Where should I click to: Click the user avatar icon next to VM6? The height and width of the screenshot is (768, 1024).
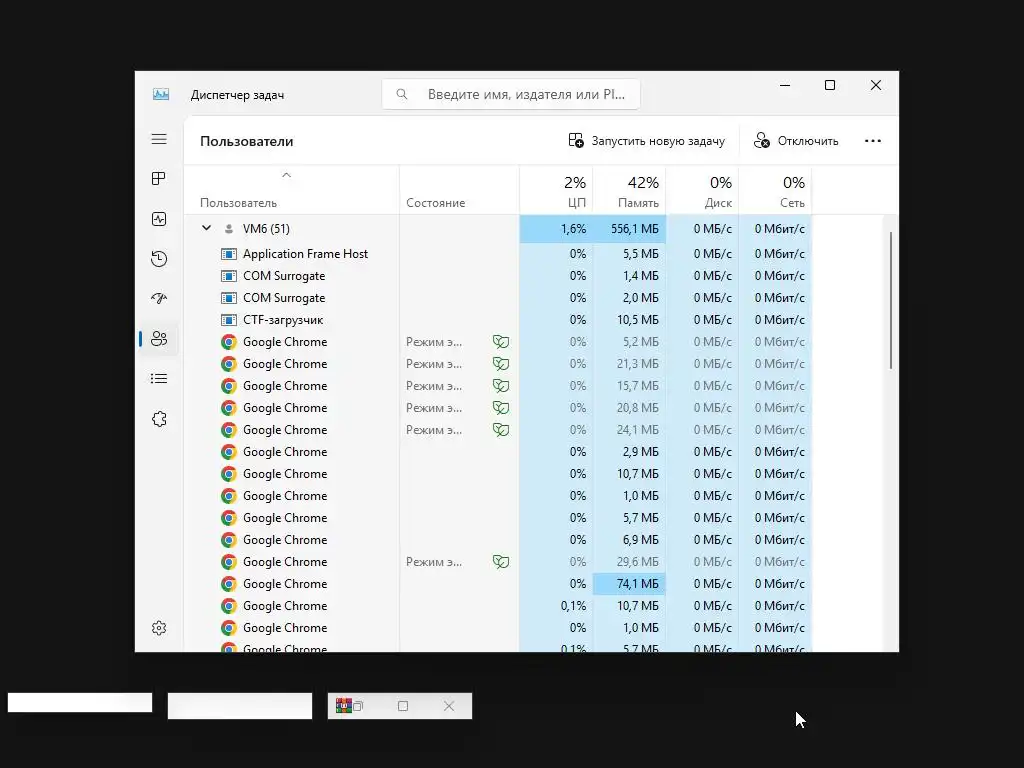click(229, 229)
